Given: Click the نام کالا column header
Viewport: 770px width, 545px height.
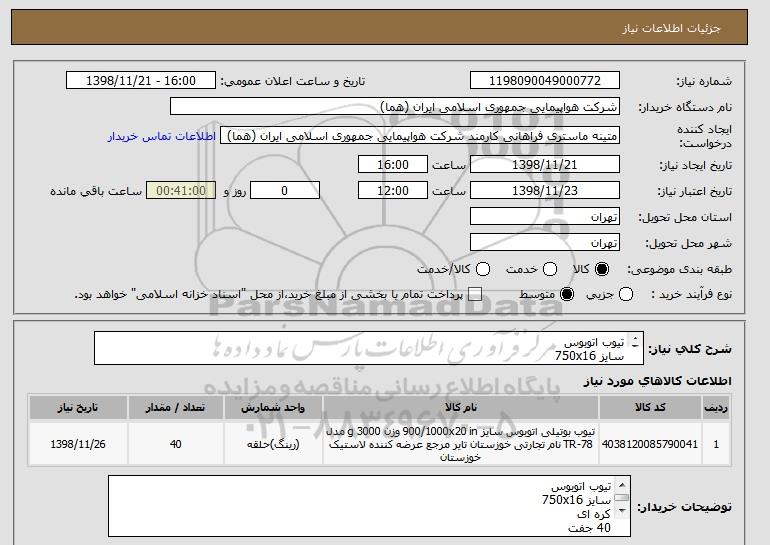Looking at the screenshot, I should (461, 408).
